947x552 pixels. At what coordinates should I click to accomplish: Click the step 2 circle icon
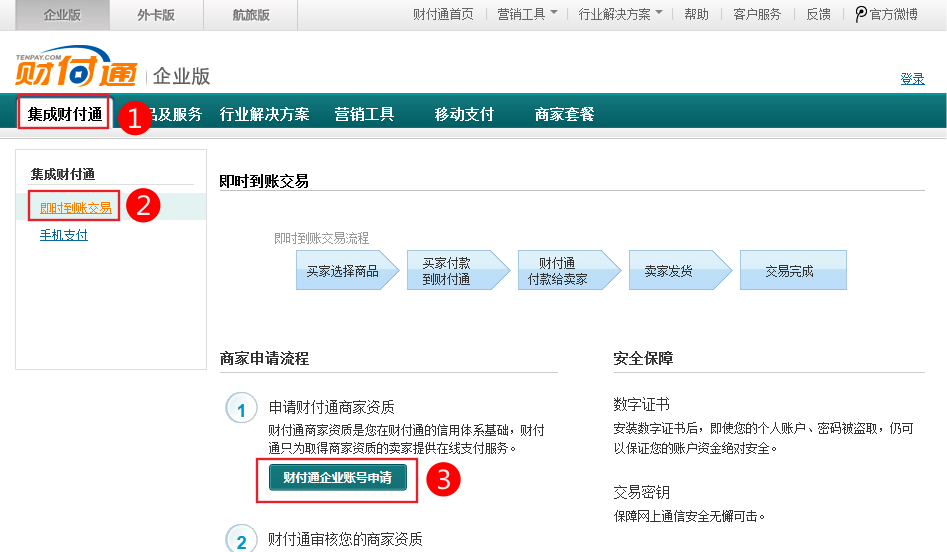coord(241,541)
